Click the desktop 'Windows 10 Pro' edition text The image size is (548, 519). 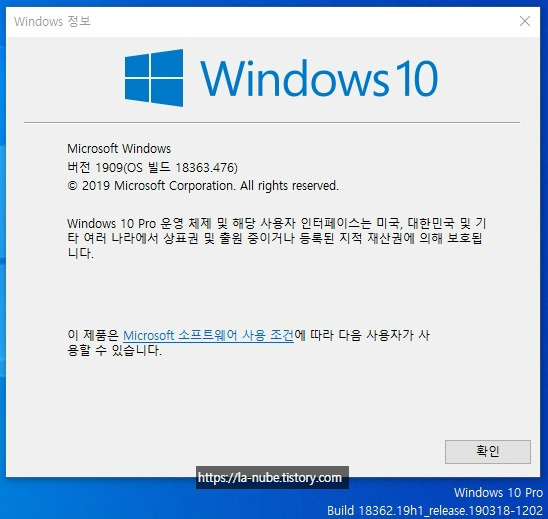click(498, 493)
